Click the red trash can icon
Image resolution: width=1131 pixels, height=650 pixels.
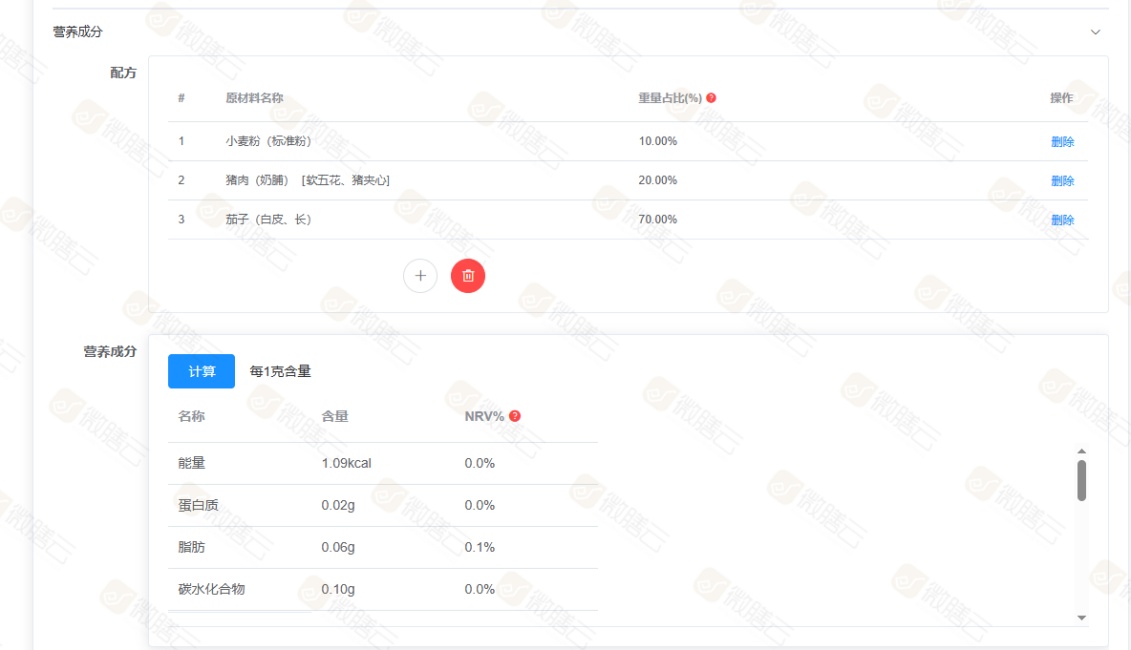click(x=468, y=276)
